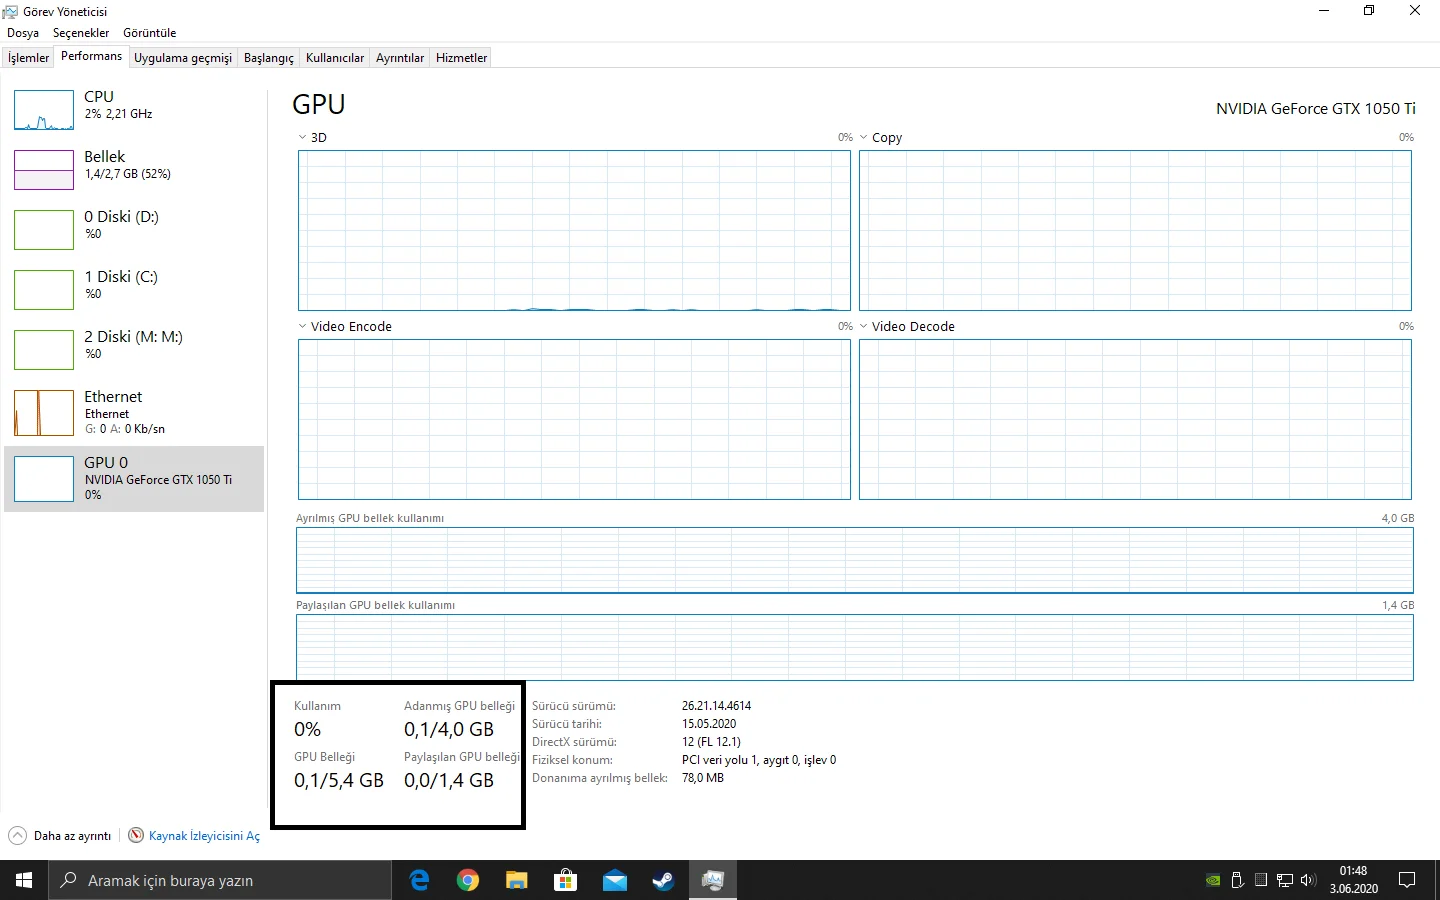Click inside the Video Decode graph
Screen dimensions: 1440x900
click(x=1135, y=419)
